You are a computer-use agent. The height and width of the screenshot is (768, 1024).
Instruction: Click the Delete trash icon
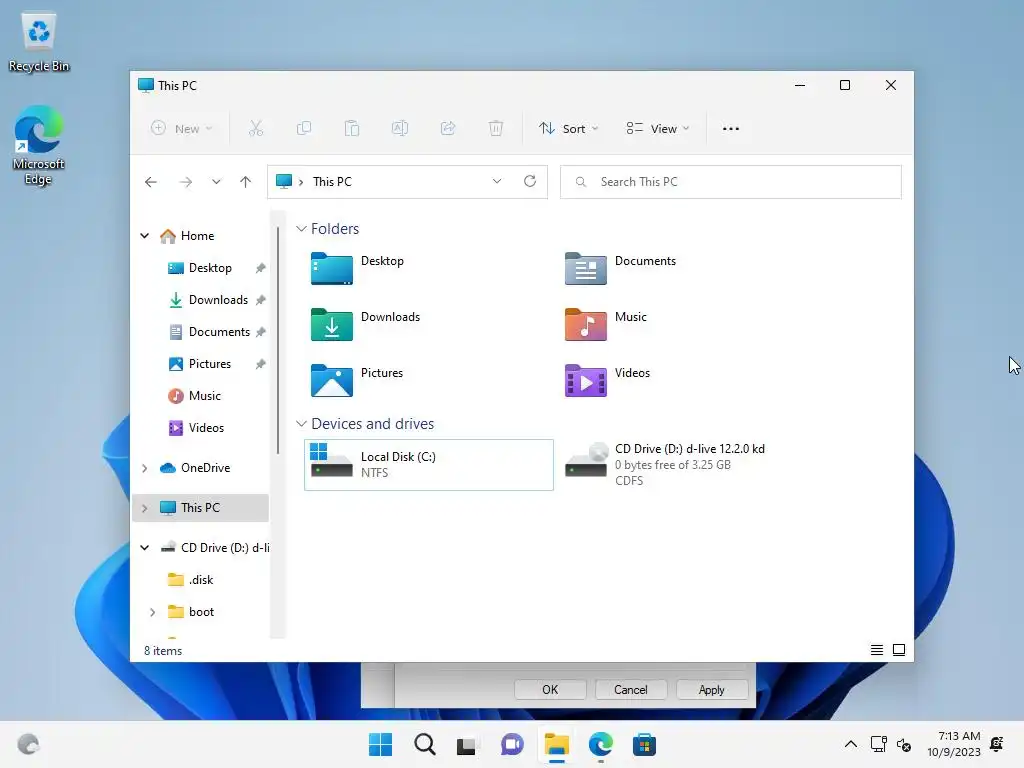[496, 128]
